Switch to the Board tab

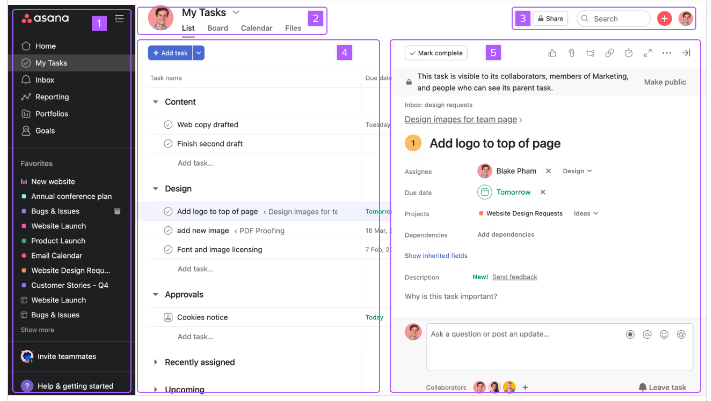(x=218, y=28)
